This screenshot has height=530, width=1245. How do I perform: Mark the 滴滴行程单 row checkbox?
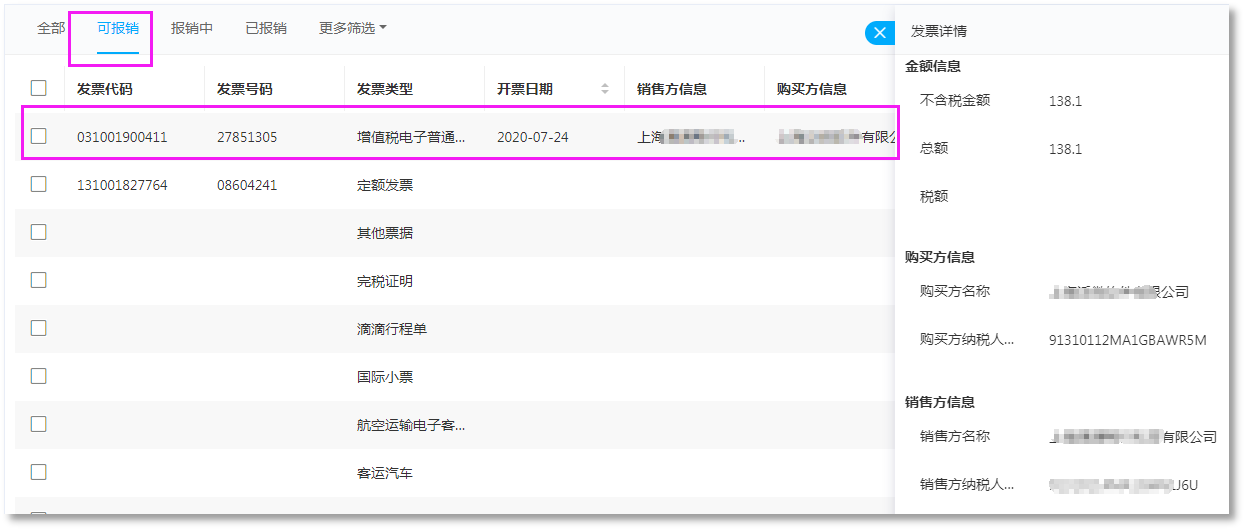[39, 328]
